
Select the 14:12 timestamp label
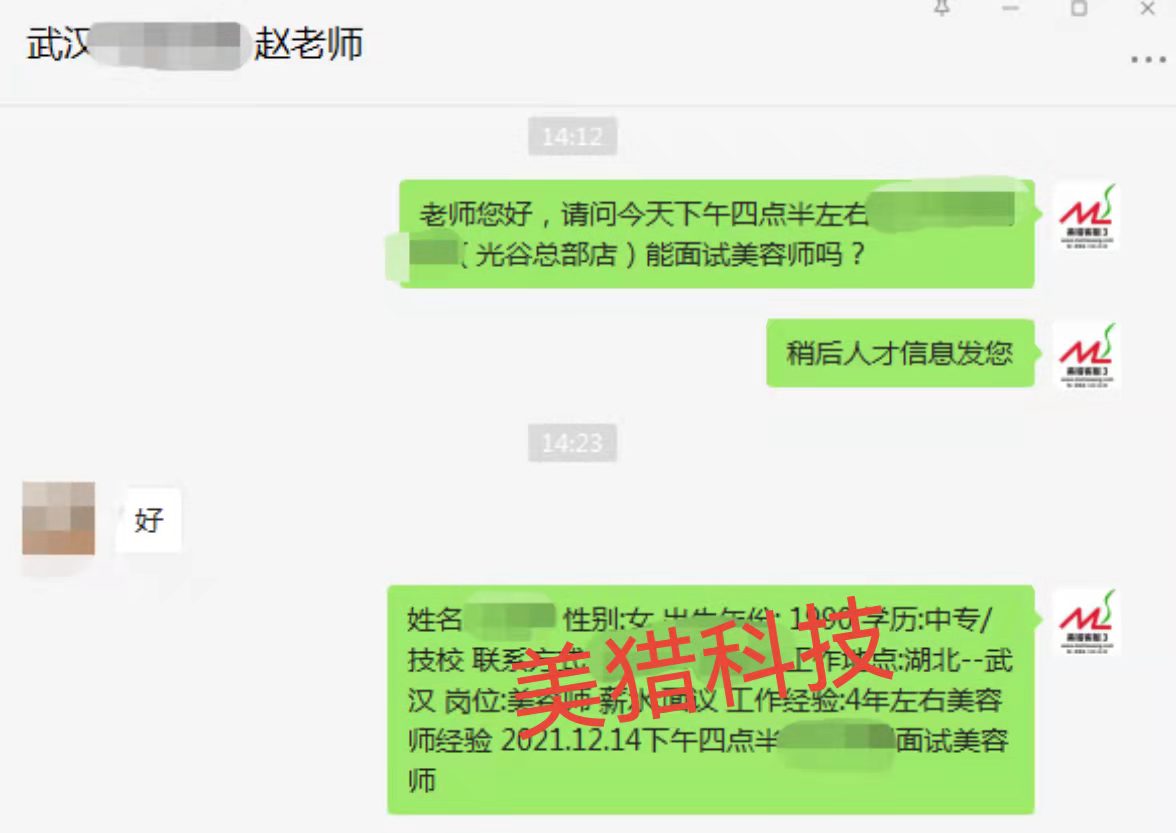tap(572, 136)
